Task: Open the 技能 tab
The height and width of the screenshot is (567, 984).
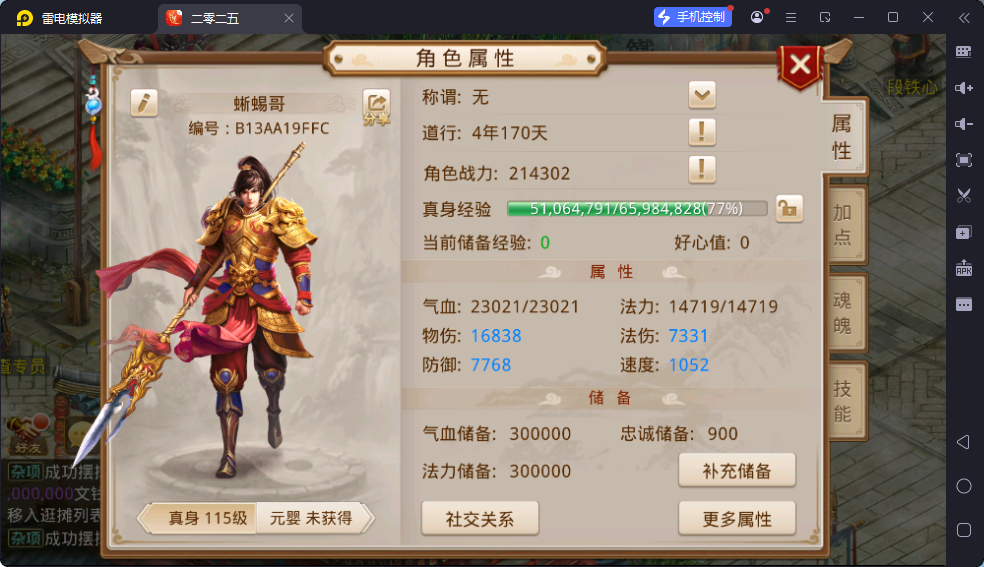Action: pos(843,400)
